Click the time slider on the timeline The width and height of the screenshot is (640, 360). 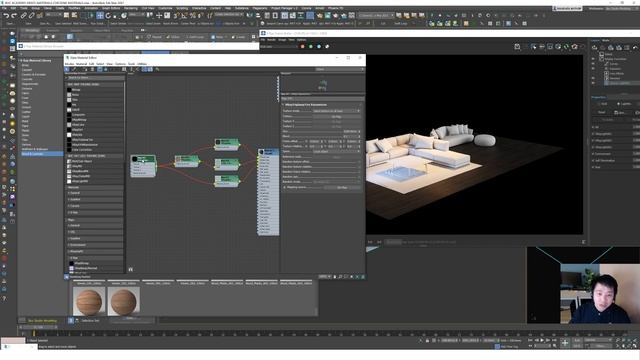[38, 327]
